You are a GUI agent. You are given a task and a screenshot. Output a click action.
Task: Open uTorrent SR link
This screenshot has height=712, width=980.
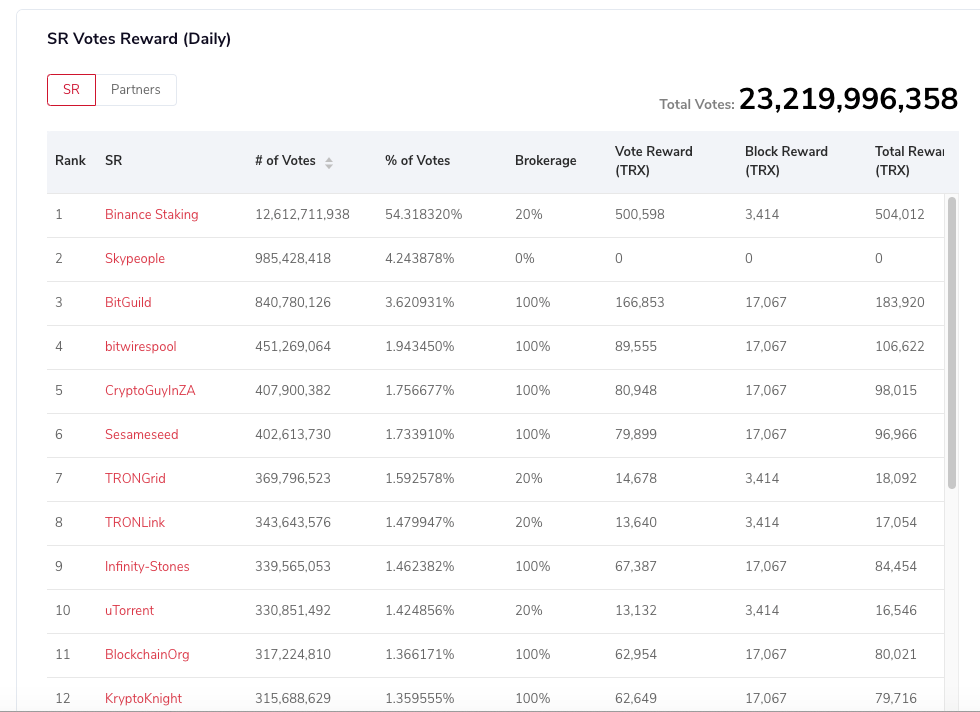click(129, 610)
